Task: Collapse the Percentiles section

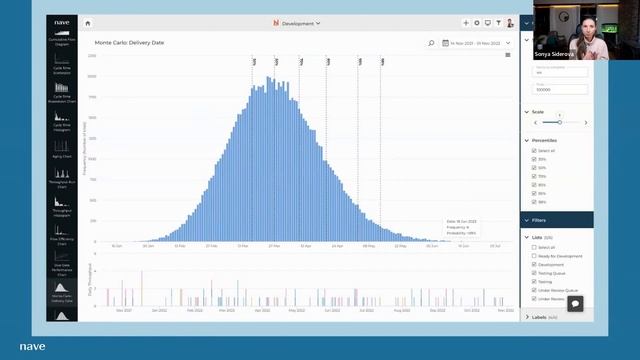Action: [527, 140]
